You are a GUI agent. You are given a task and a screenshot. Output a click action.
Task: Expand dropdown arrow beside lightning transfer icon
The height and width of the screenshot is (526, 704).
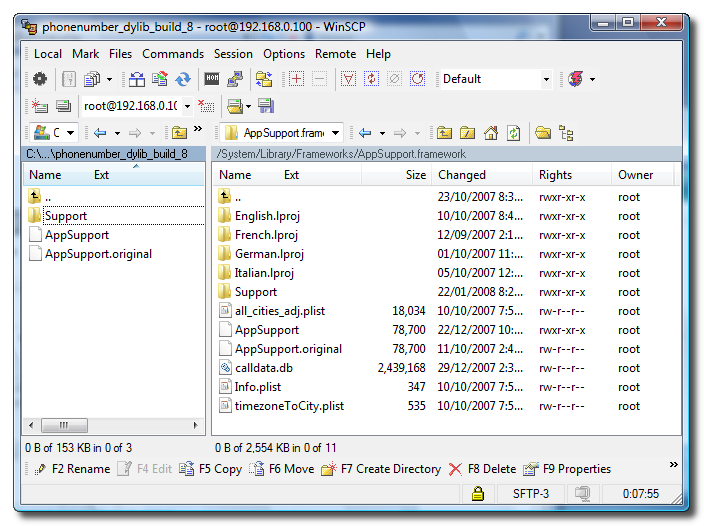tap(592, 80)
